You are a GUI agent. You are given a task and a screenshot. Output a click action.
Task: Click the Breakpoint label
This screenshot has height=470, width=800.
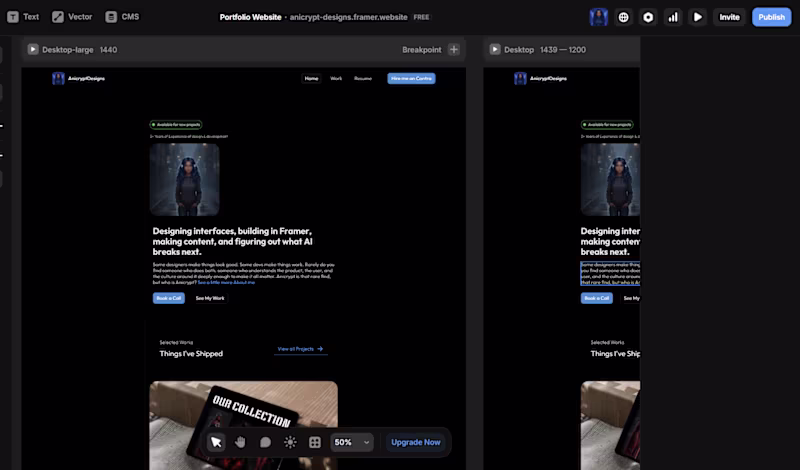(x=421, y=50)
